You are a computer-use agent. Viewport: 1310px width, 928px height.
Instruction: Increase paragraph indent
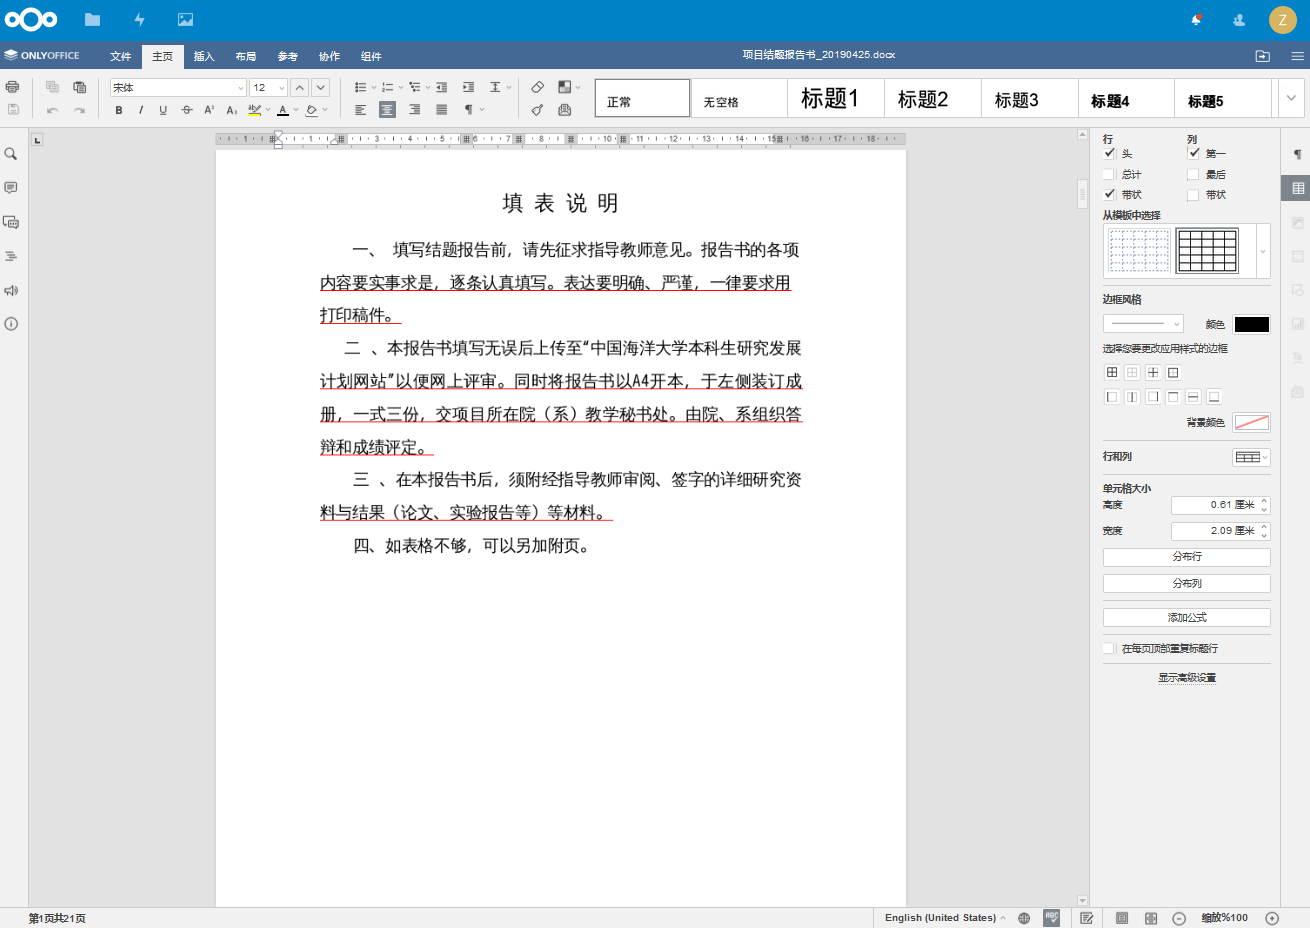coord(468,88)
